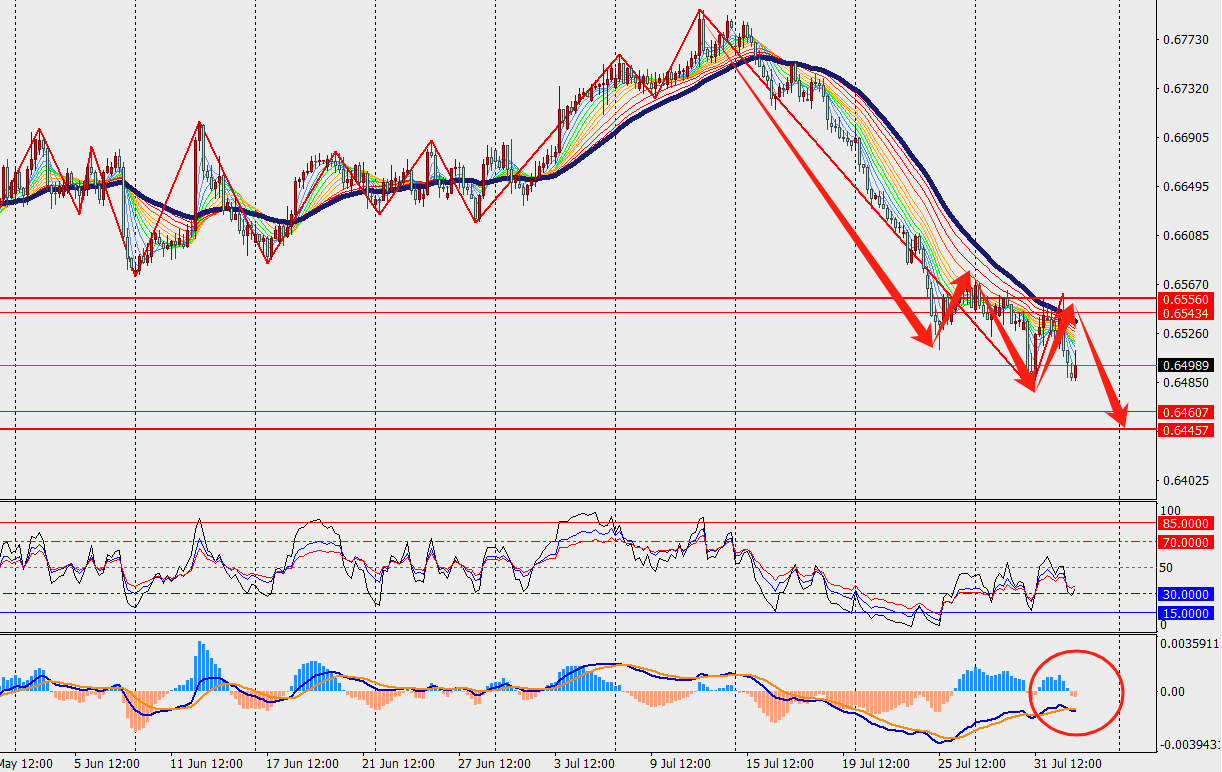Click the red 85.0000 overbought level label
1222x772 pixels.
point(1185,523)
